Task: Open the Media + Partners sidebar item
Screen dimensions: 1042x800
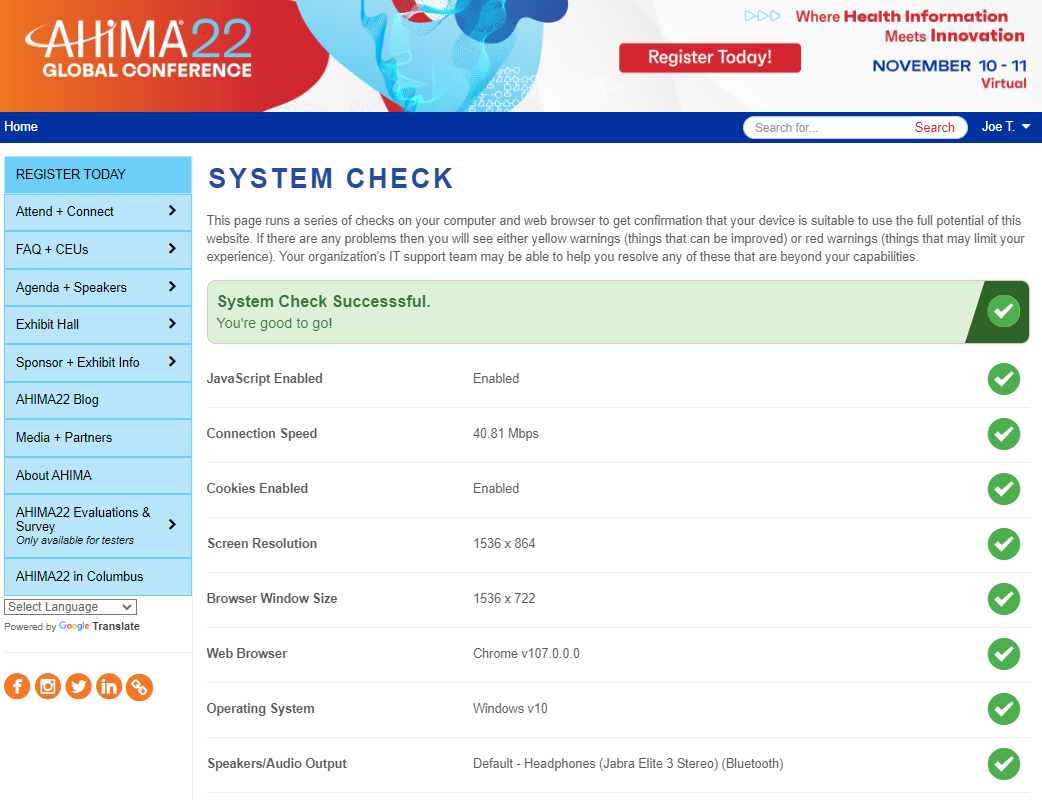Action: coord(98,438)
